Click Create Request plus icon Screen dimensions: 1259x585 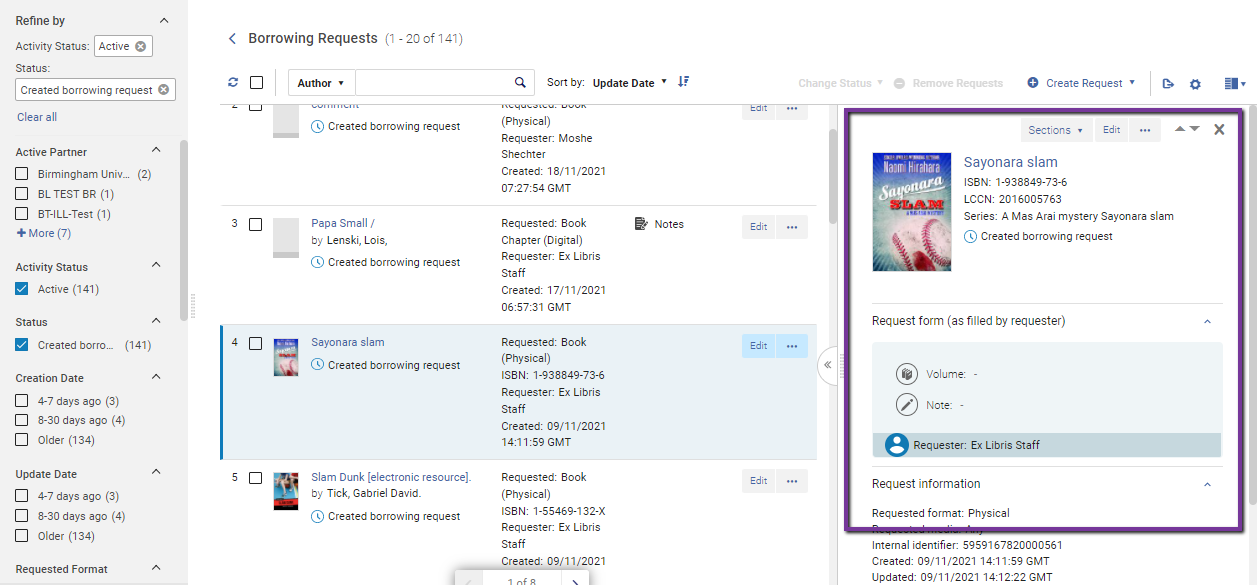[1033, 83]
